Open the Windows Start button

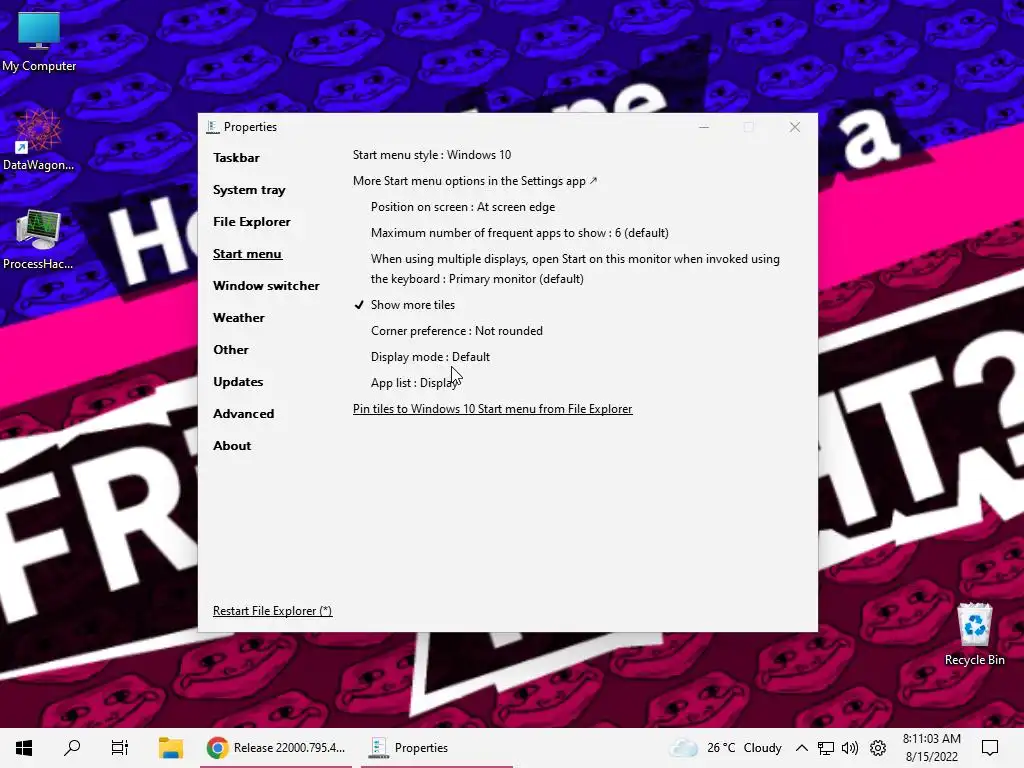point(24,748)
